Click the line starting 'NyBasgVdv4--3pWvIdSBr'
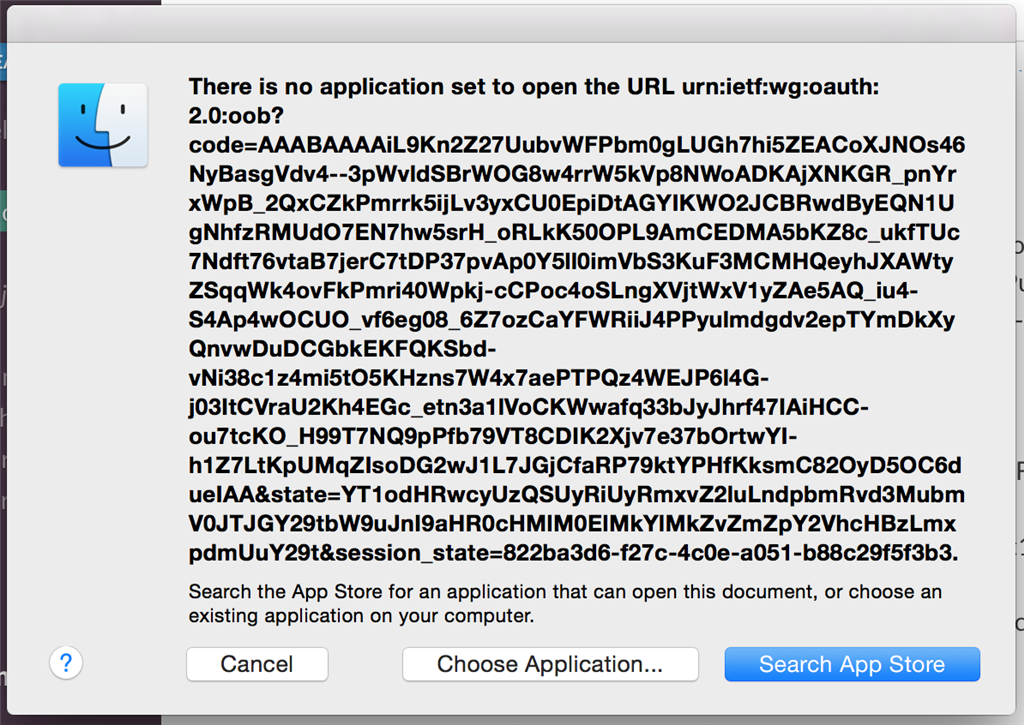1024x725 pixels. coord(572,174)
